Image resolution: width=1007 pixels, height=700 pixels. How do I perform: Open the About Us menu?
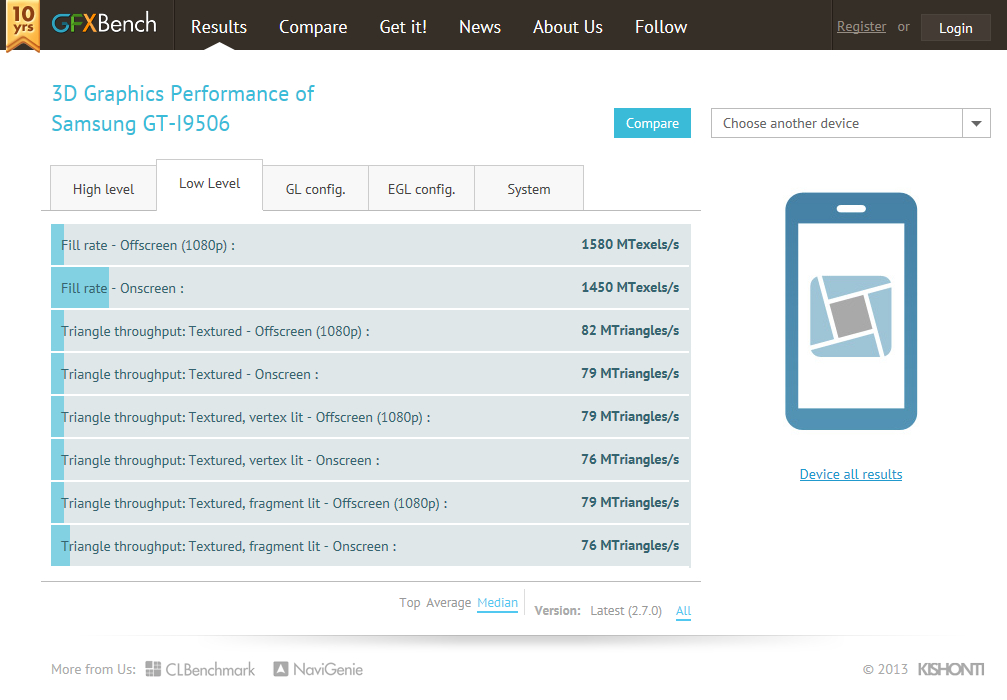(568, 27)
